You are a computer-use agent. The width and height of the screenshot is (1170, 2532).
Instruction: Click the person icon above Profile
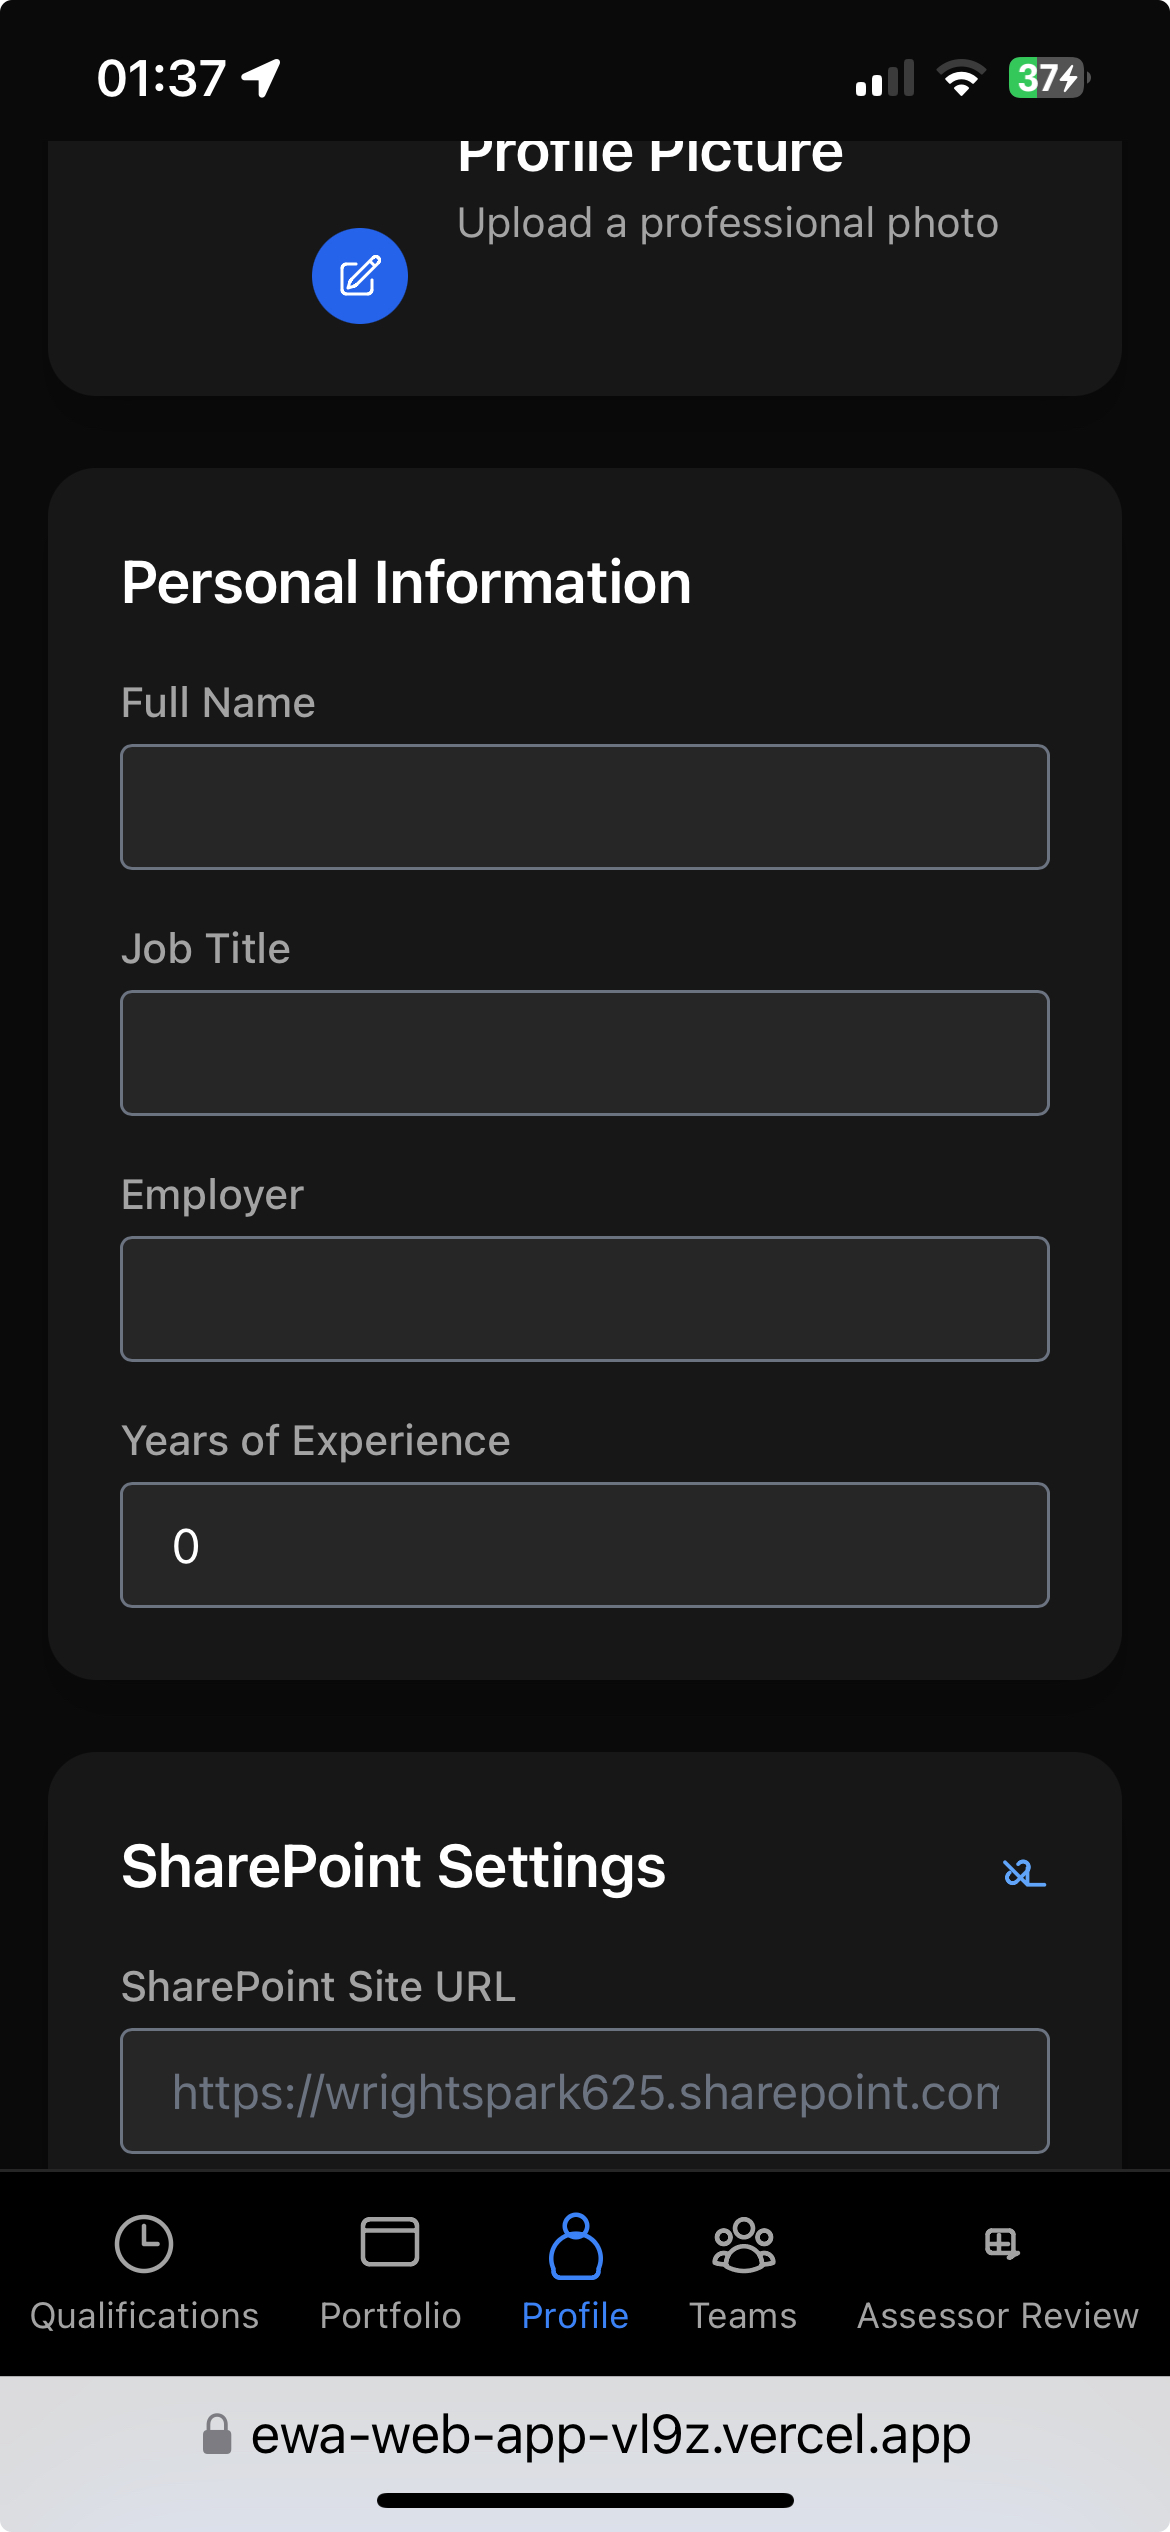click(574, 2243)
